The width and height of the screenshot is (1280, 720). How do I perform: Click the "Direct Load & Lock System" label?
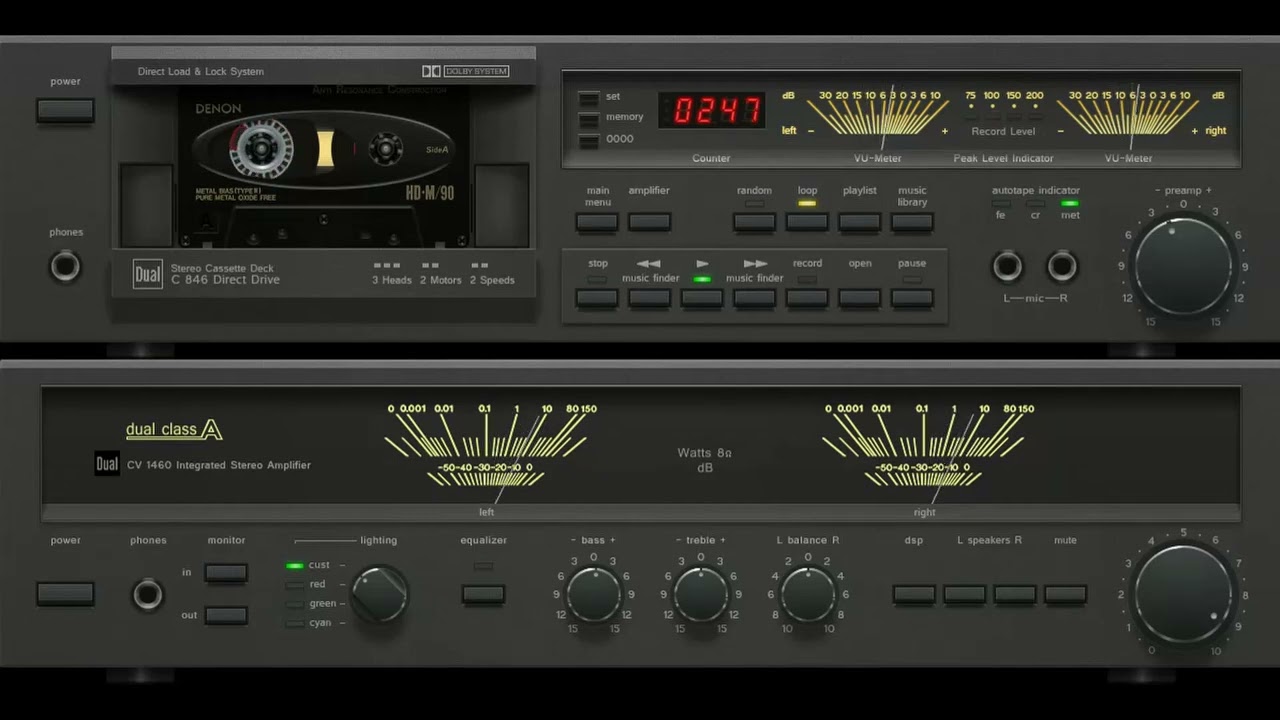(x=201, y=72)
